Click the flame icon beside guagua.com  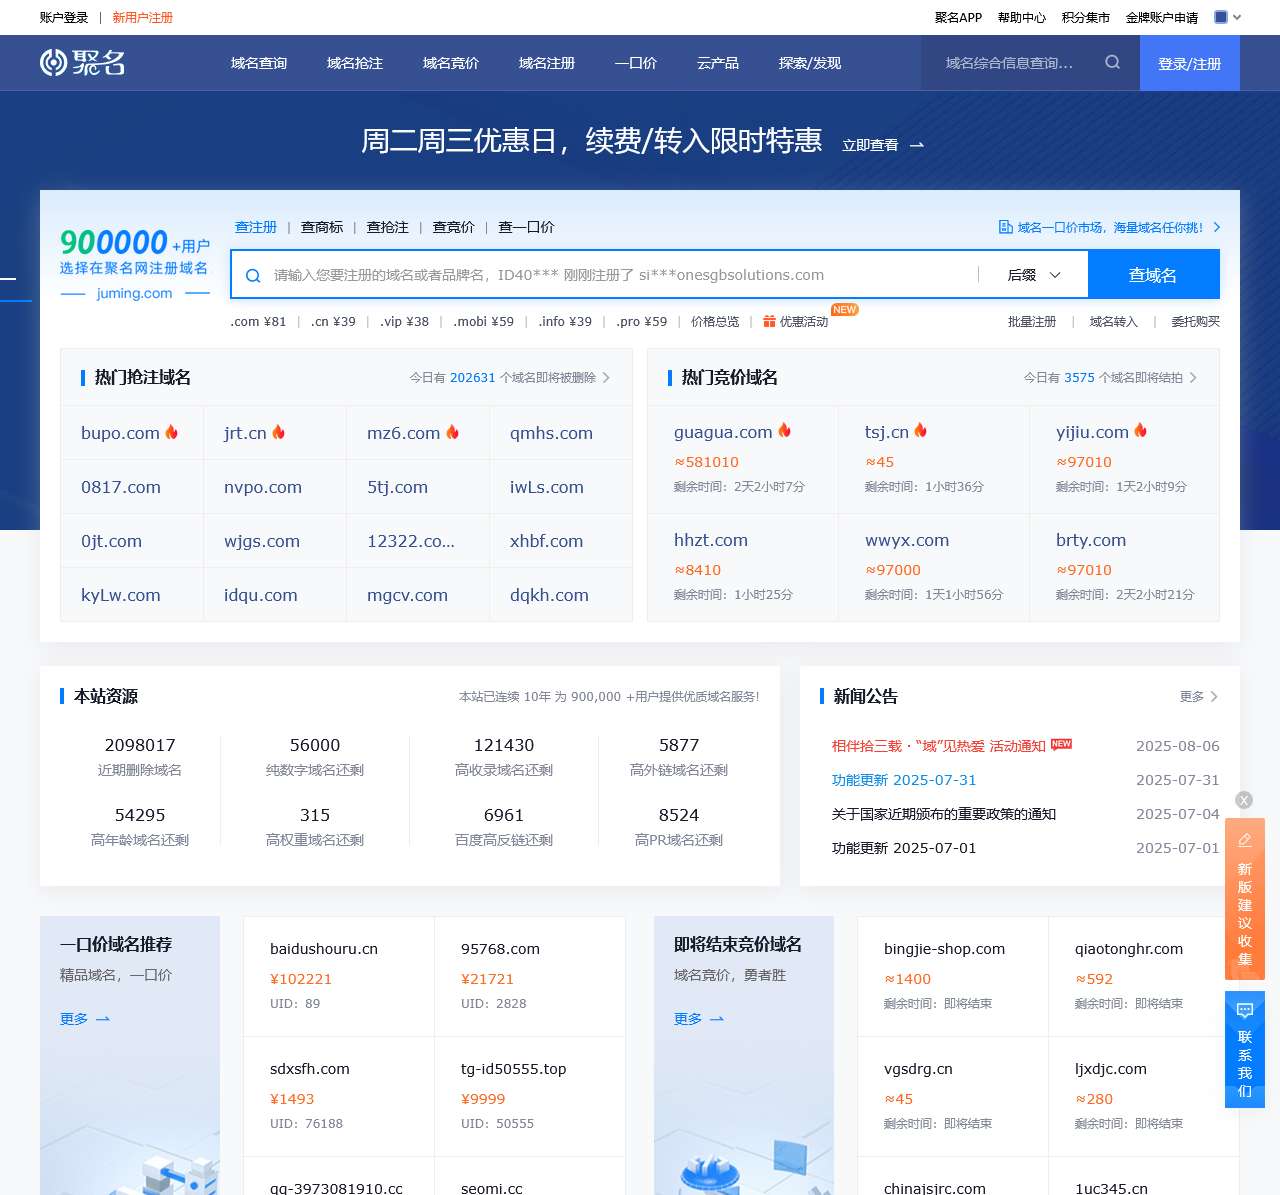tap(785, 431)
